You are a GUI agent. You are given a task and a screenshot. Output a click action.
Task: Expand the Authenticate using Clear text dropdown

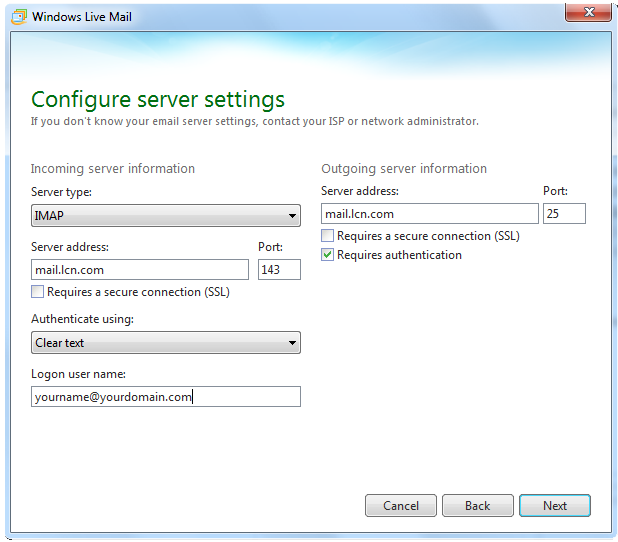[x=166, y=343]
